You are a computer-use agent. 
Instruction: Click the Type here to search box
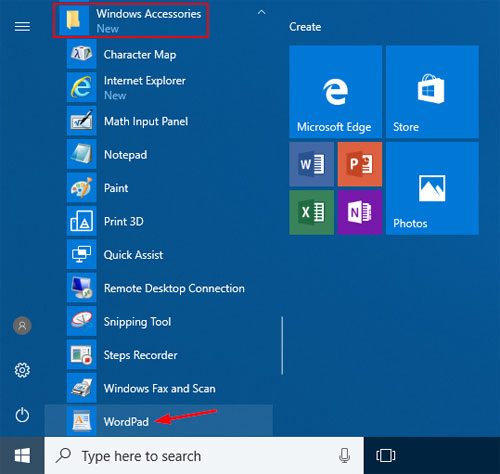pyautogui.click(x=204, y=455)
